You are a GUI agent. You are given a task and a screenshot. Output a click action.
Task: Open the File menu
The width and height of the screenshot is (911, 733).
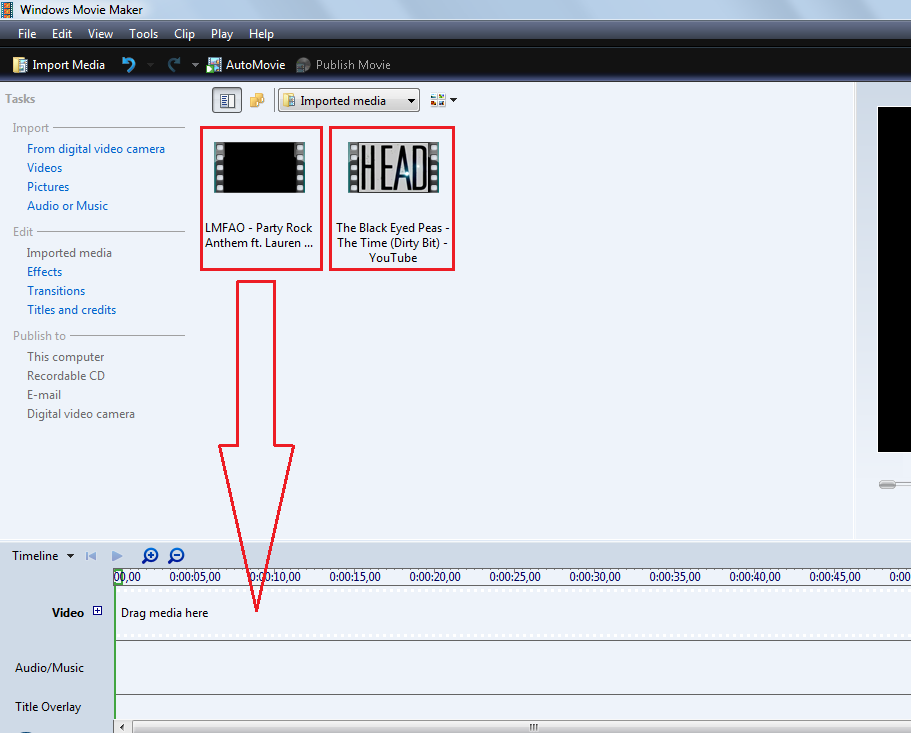27,34
